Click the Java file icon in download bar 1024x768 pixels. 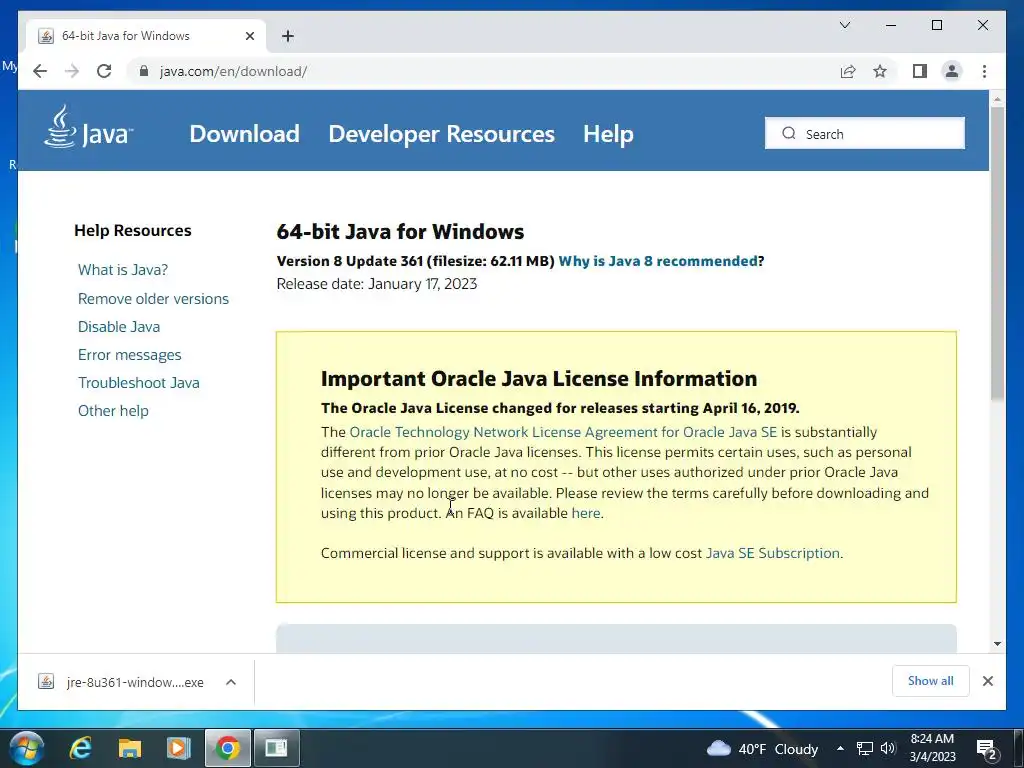pyautogui.click(x=46, y=682)
